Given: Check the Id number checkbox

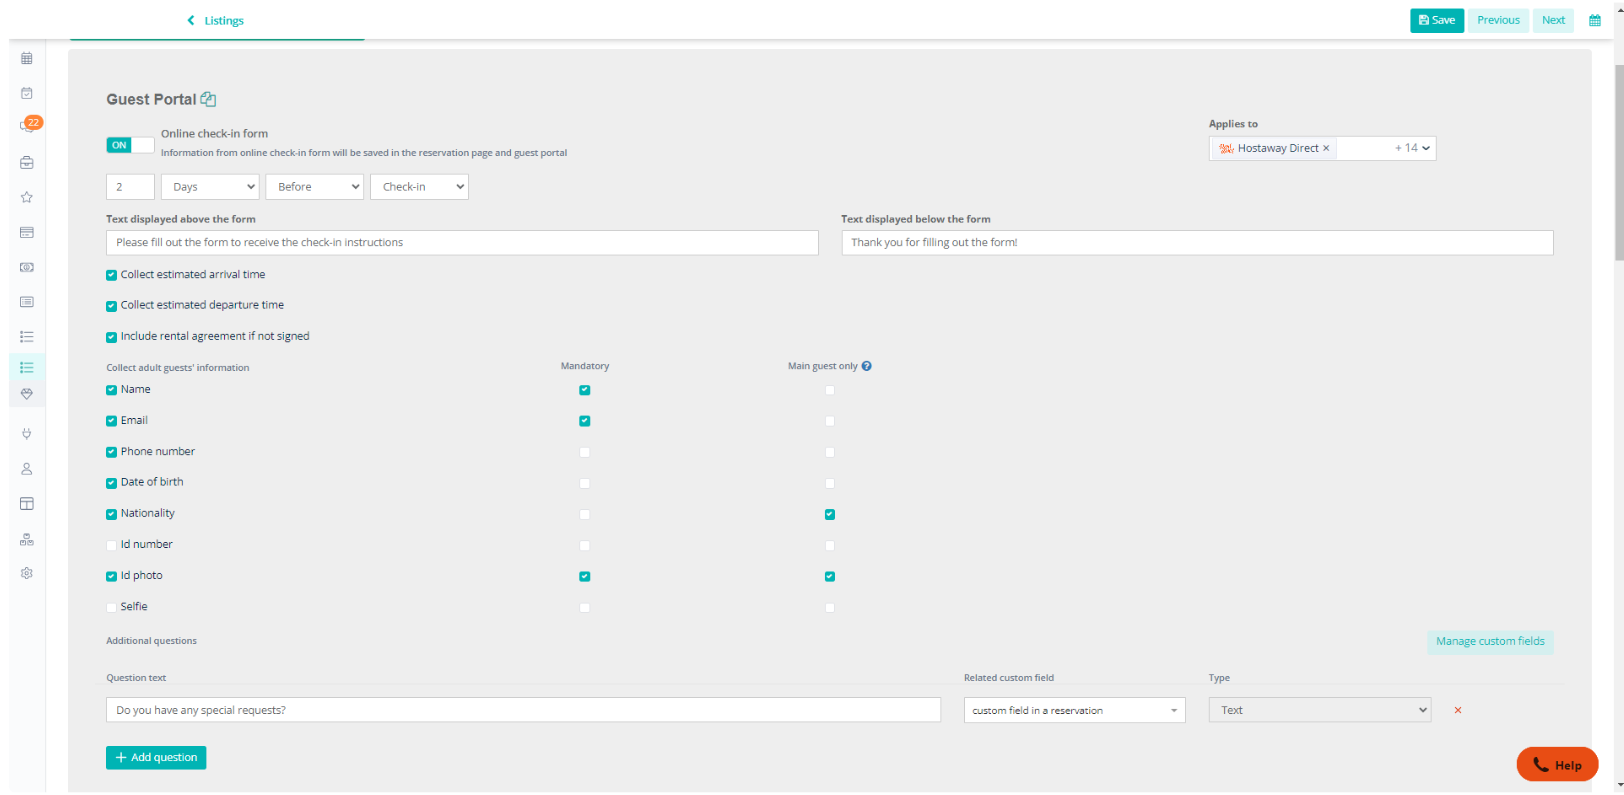Looking at the screenshot, I should click(x=111, y=545).
